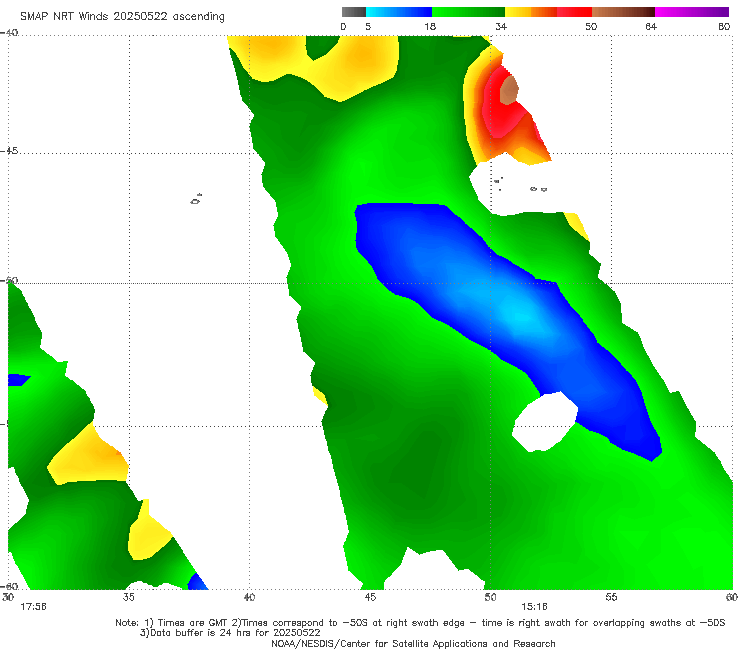This screenshot has width=740, height=650.
Task: Pick the magenta-purple 64–80 color bar segment
Action: click(692, 12)
